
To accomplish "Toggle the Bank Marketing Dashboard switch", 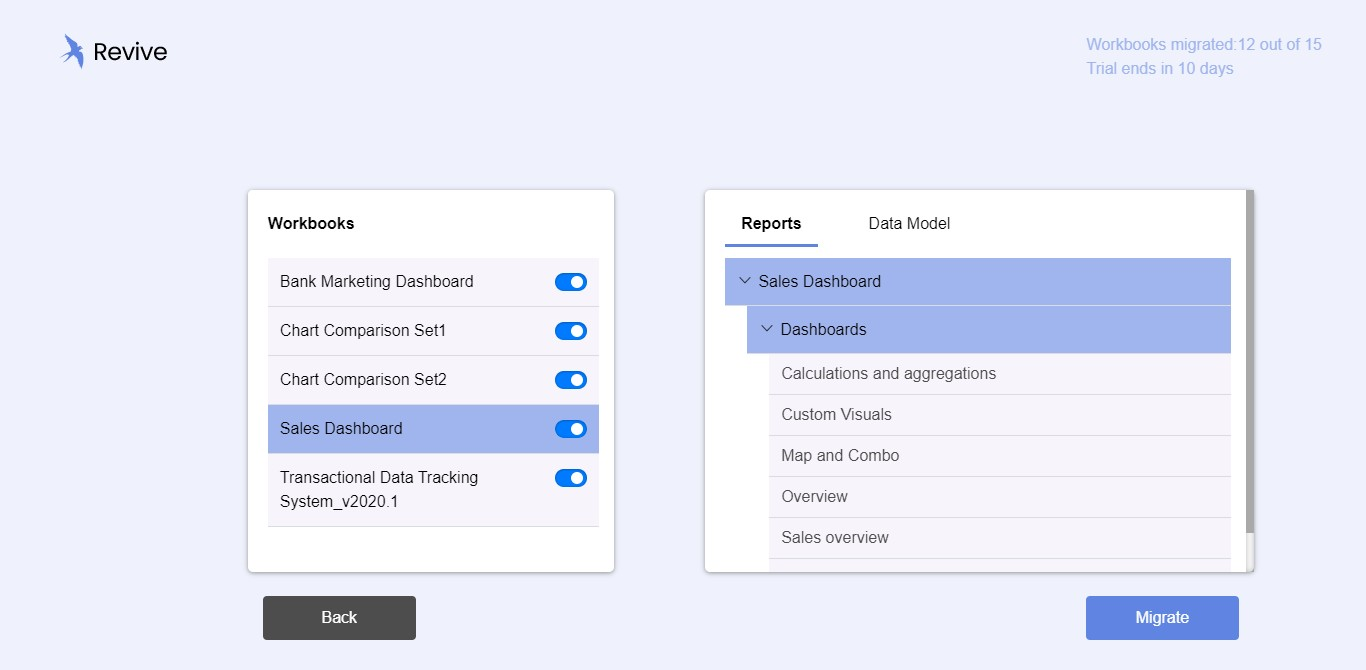I will coord(570,282).
